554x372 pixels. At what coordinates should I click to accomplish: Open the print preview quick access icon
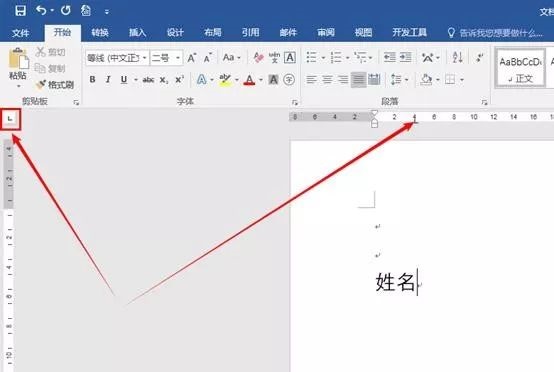tap(86, 10)
